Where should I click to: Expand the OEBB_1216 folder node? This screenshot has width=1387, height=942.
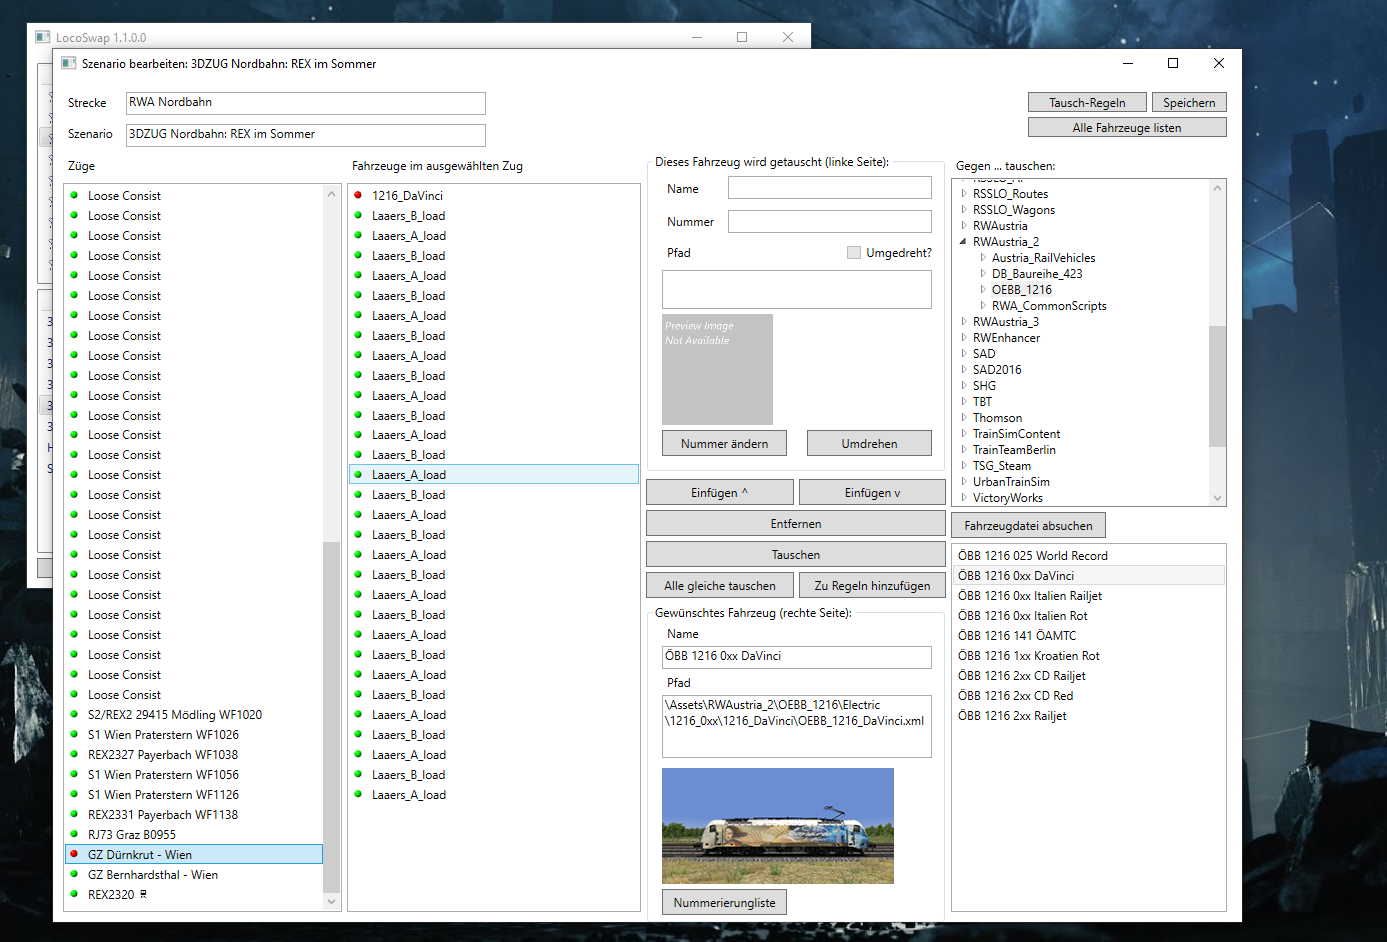982,290
